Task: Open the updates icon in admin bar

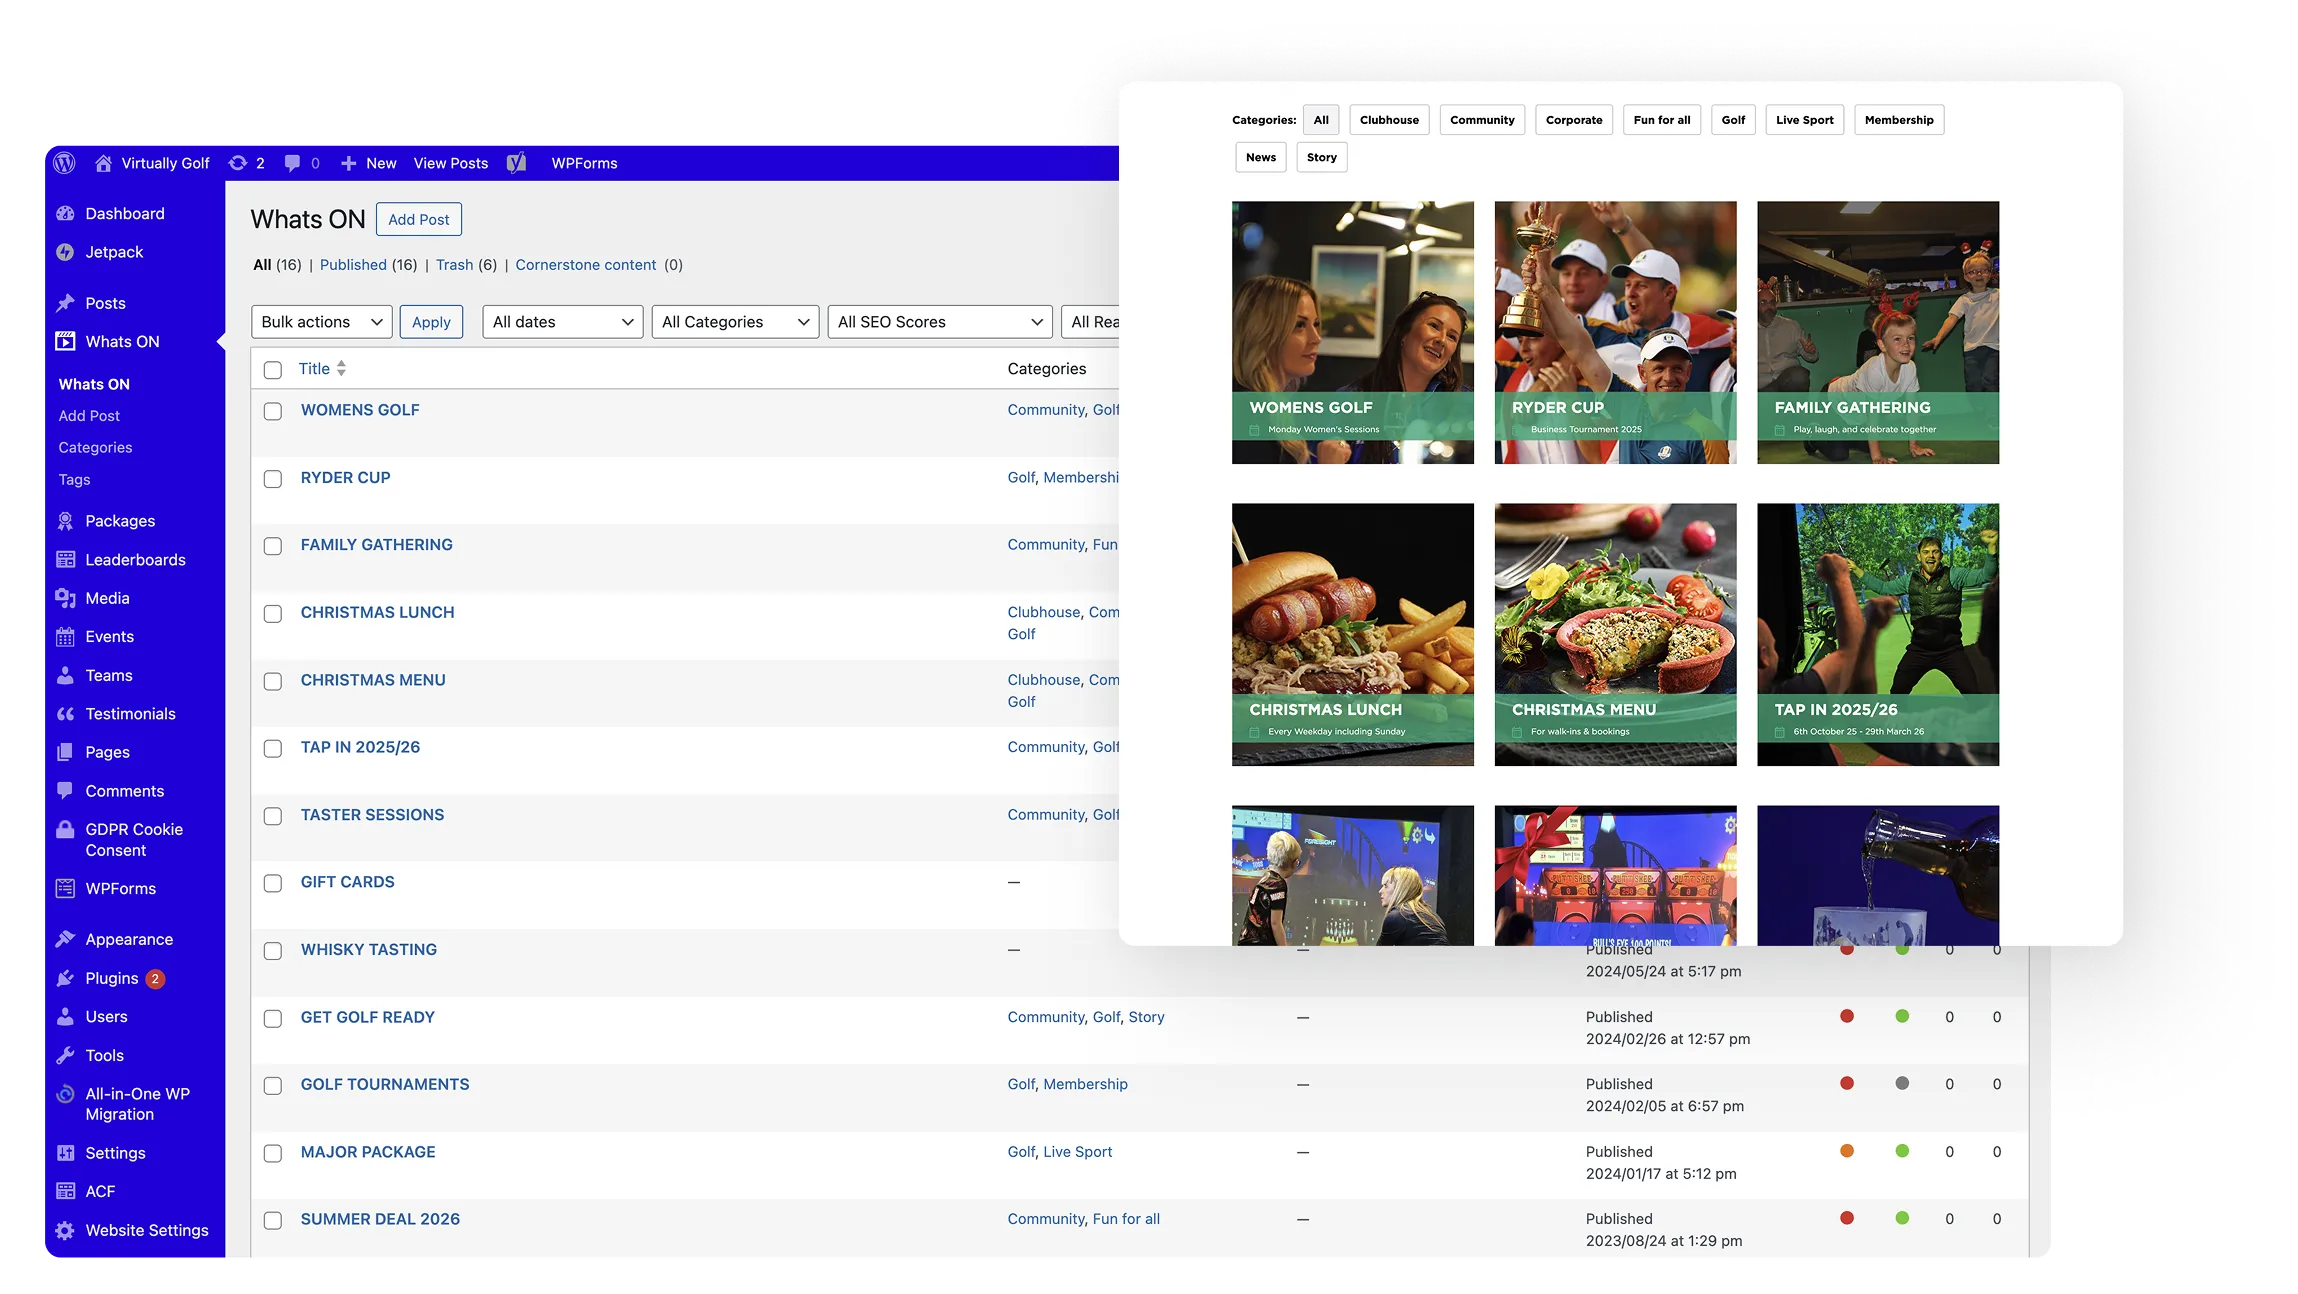Action: pos(238,163)
